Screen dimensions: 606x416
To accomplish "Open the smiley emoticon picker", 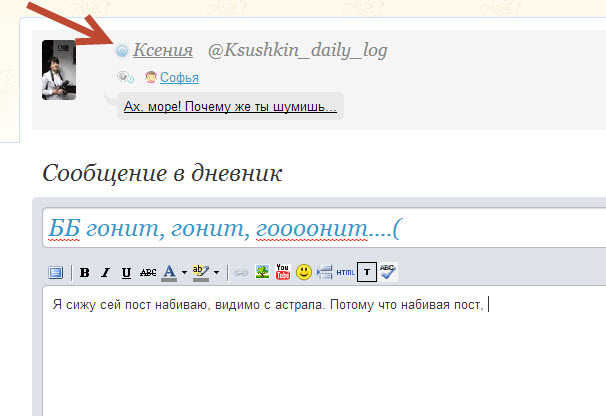I will pyautogui.click(x=304, y=272).
